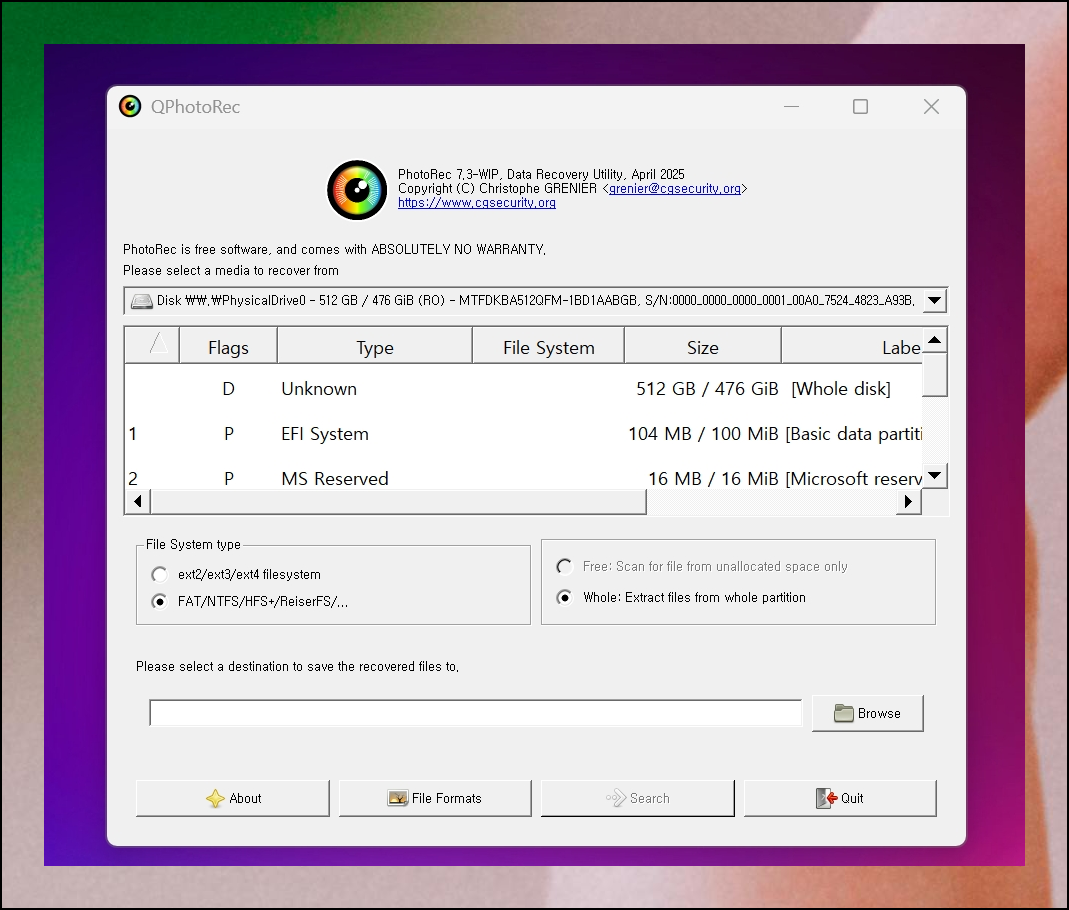Open the About dialog
The image size is (1069, 910).
tap(232, 798)
